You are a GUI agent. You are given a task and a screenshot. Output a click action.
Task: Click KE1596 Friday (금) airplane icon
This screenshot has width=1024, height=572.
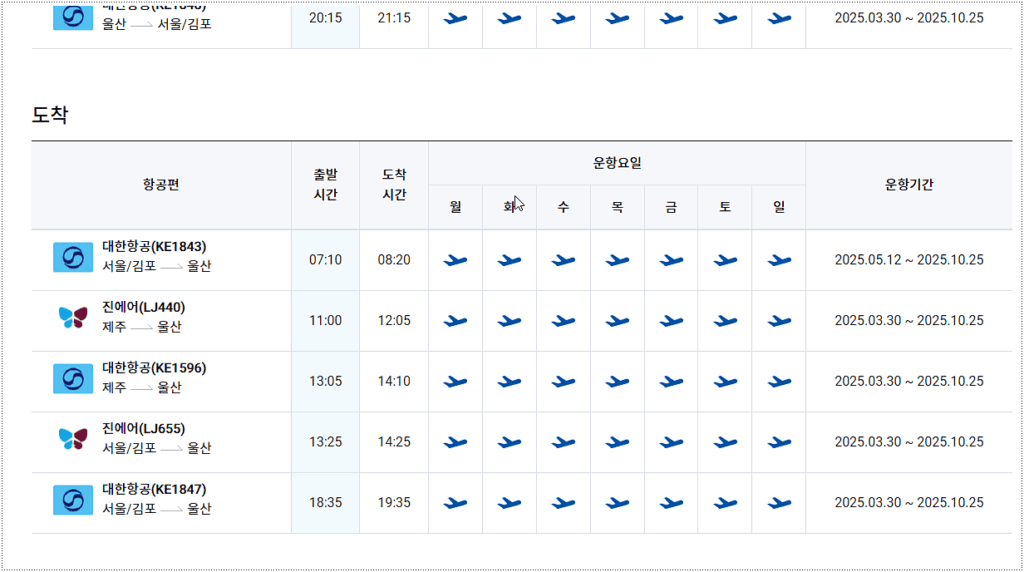coord(671,382)
